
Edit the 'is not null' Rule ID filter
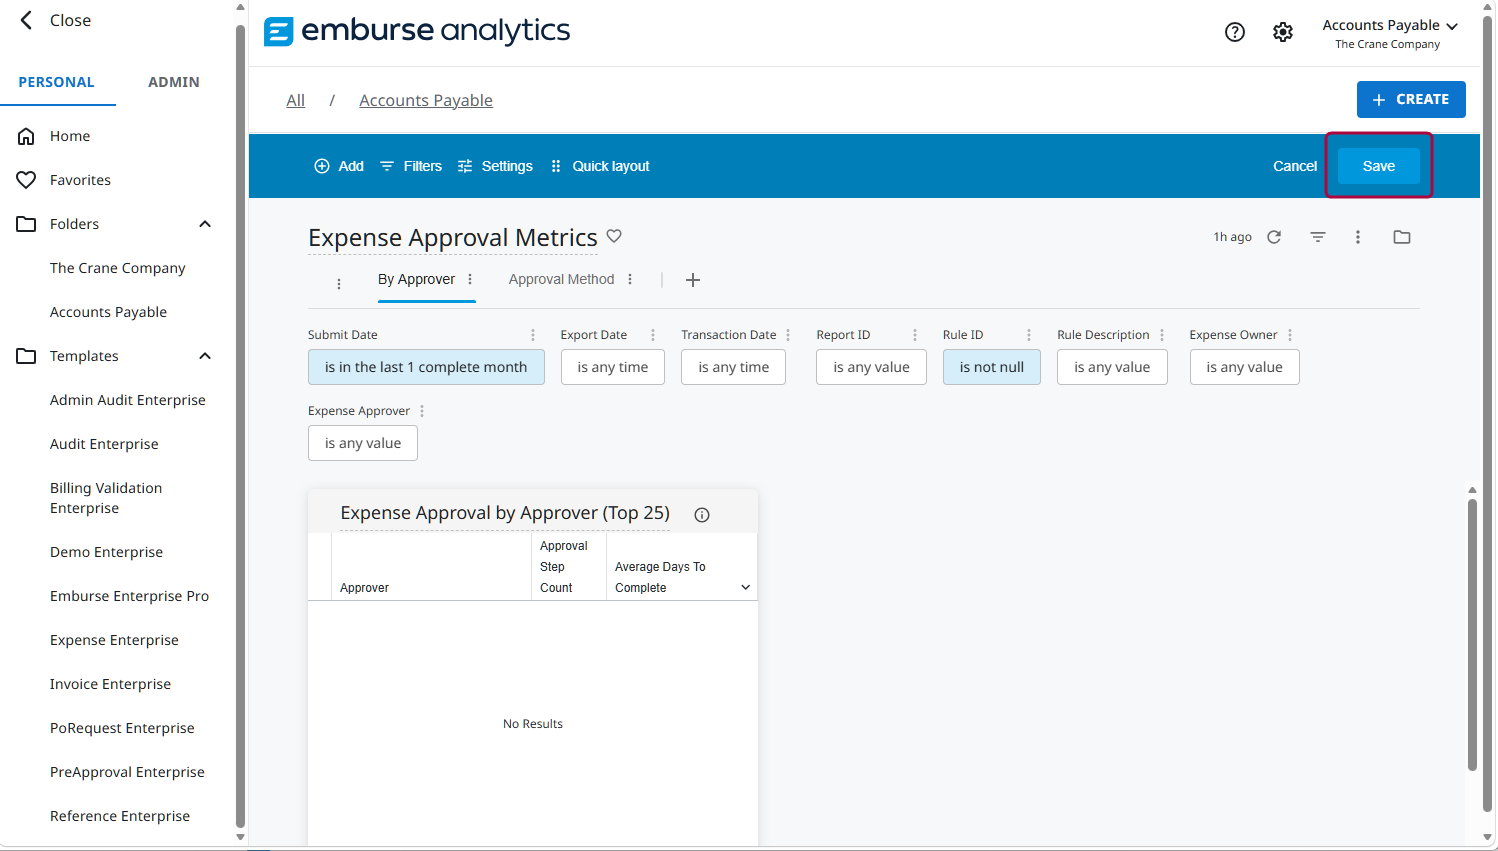coord(991,367)
